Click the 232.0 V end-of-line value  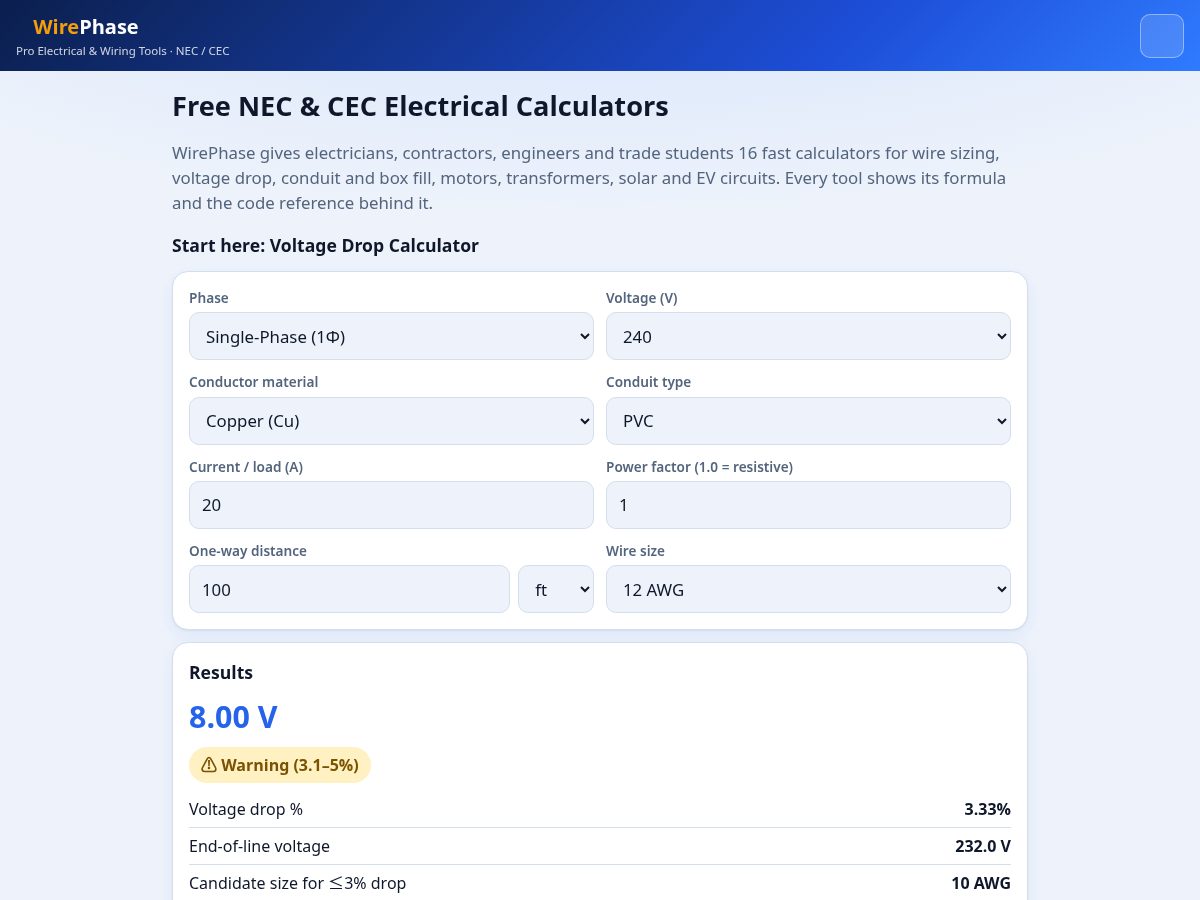pos(982,846)
